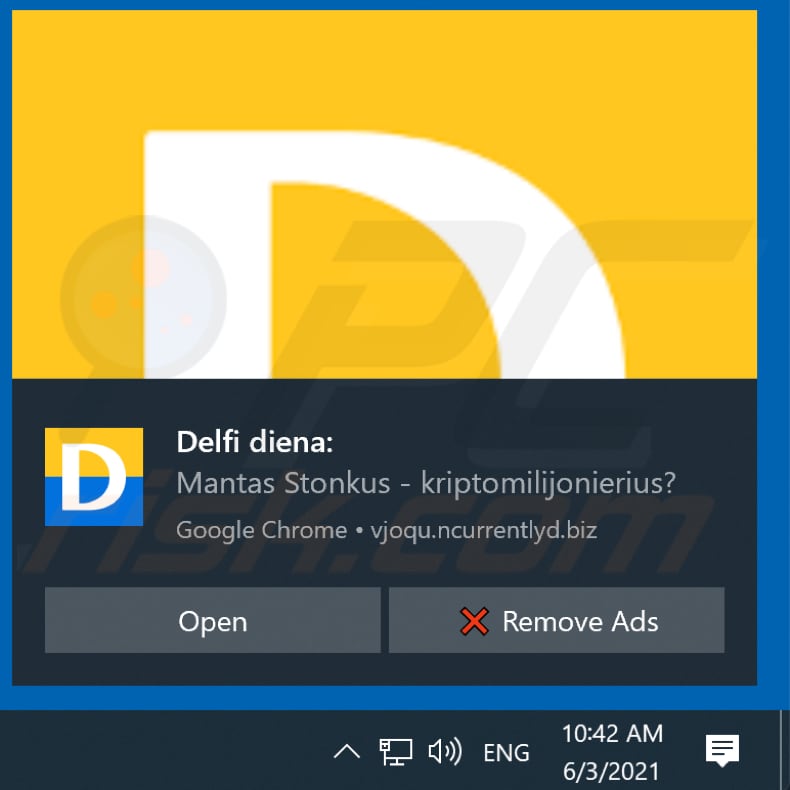Open the Action Center notification icon
The image size is (790, 790).
(722, 751)
